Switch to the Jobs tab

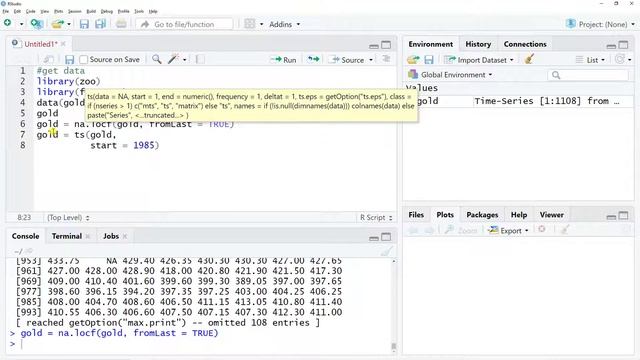tap(111, 236)
